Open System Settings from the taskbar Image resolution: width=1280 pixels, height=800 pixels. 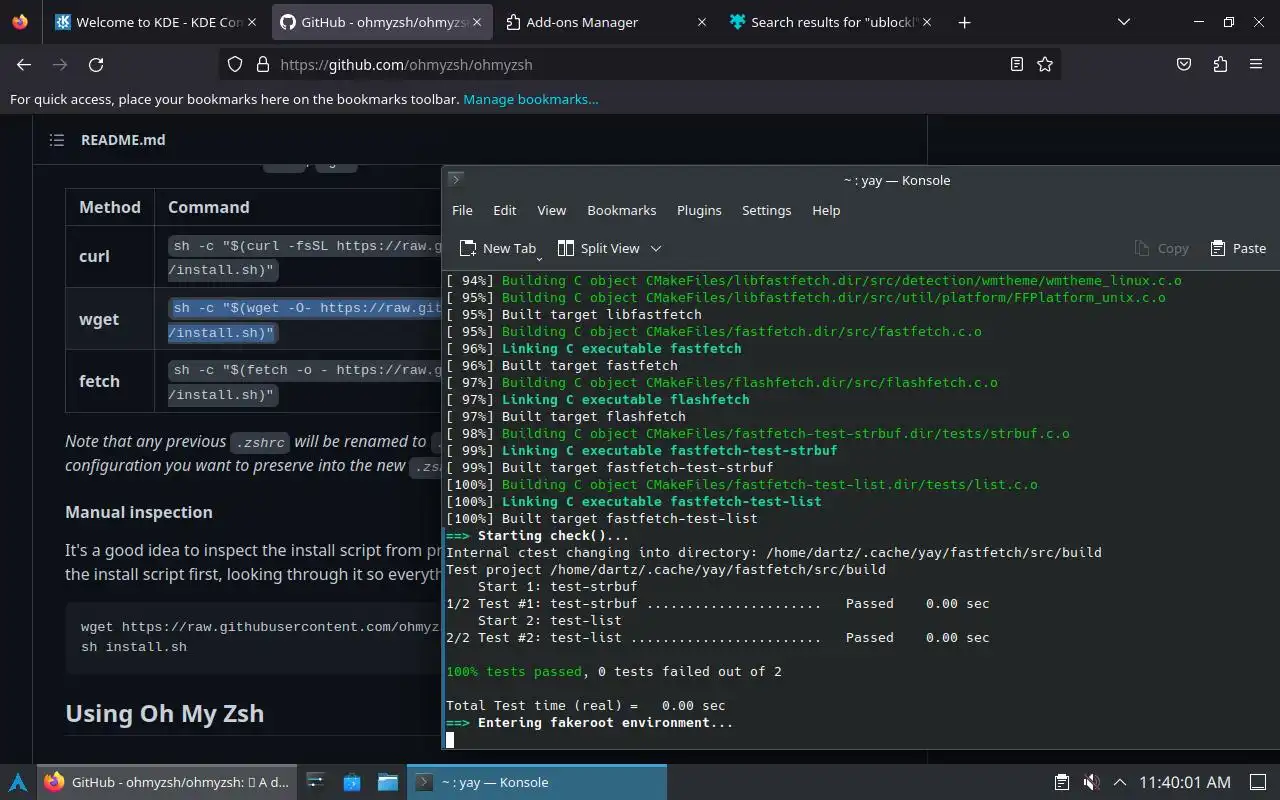tap(316, 782)
